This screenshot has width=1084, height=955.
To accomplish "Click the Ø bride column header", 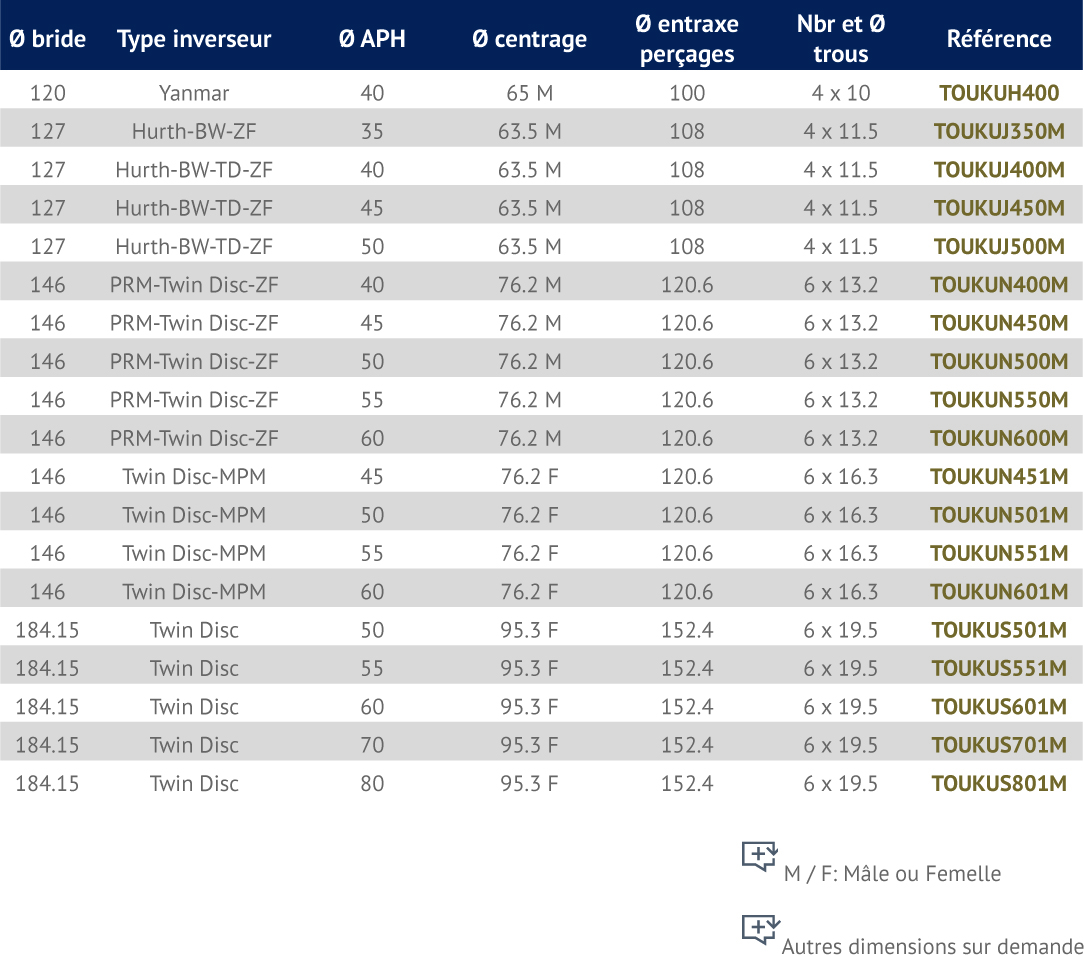I will point(47,39).
